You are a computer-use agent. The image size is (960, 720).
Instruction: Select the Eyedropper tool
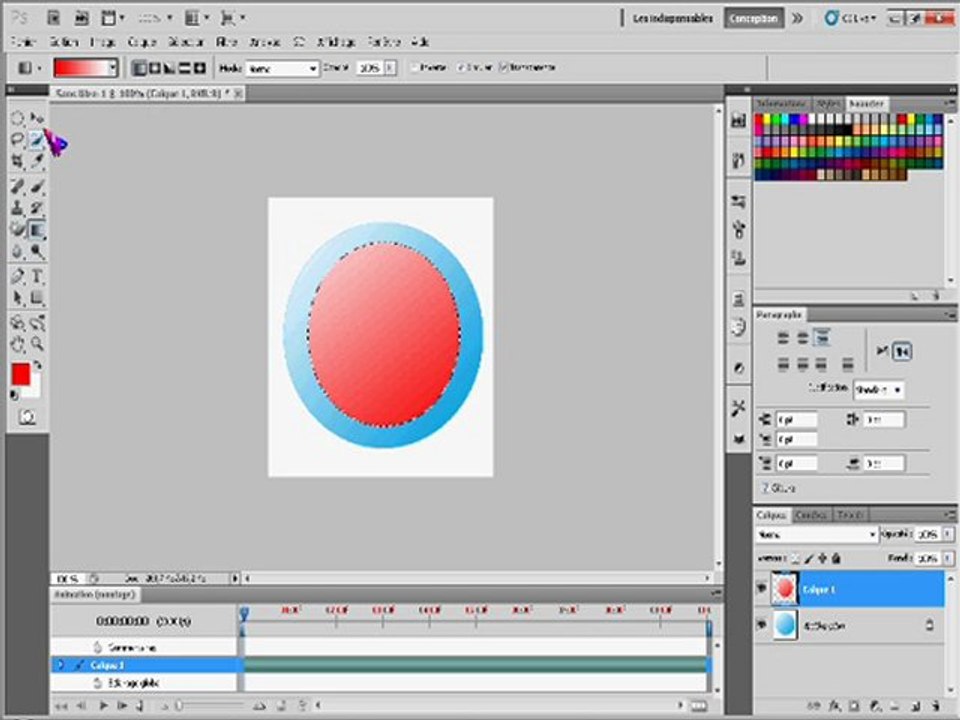click(x=37, y=161)
